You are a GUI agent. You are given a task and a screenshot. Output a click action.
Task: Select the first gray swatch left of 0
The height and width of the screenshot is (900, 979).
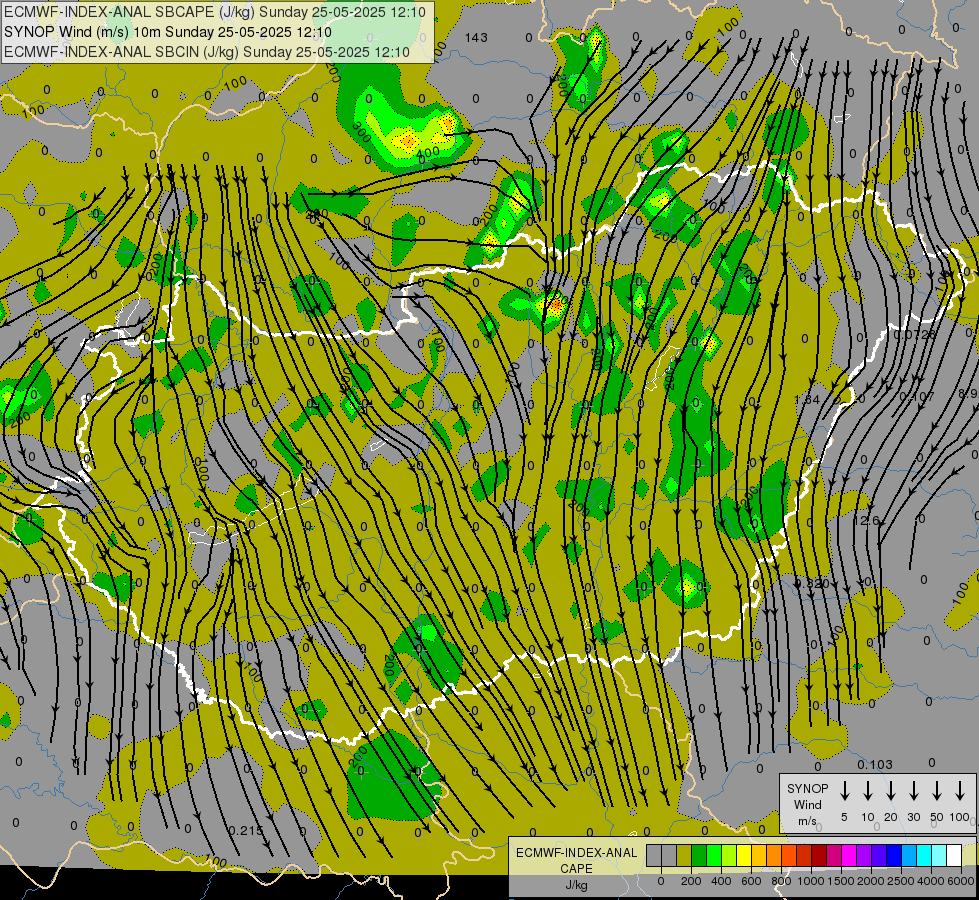[654, 855]
